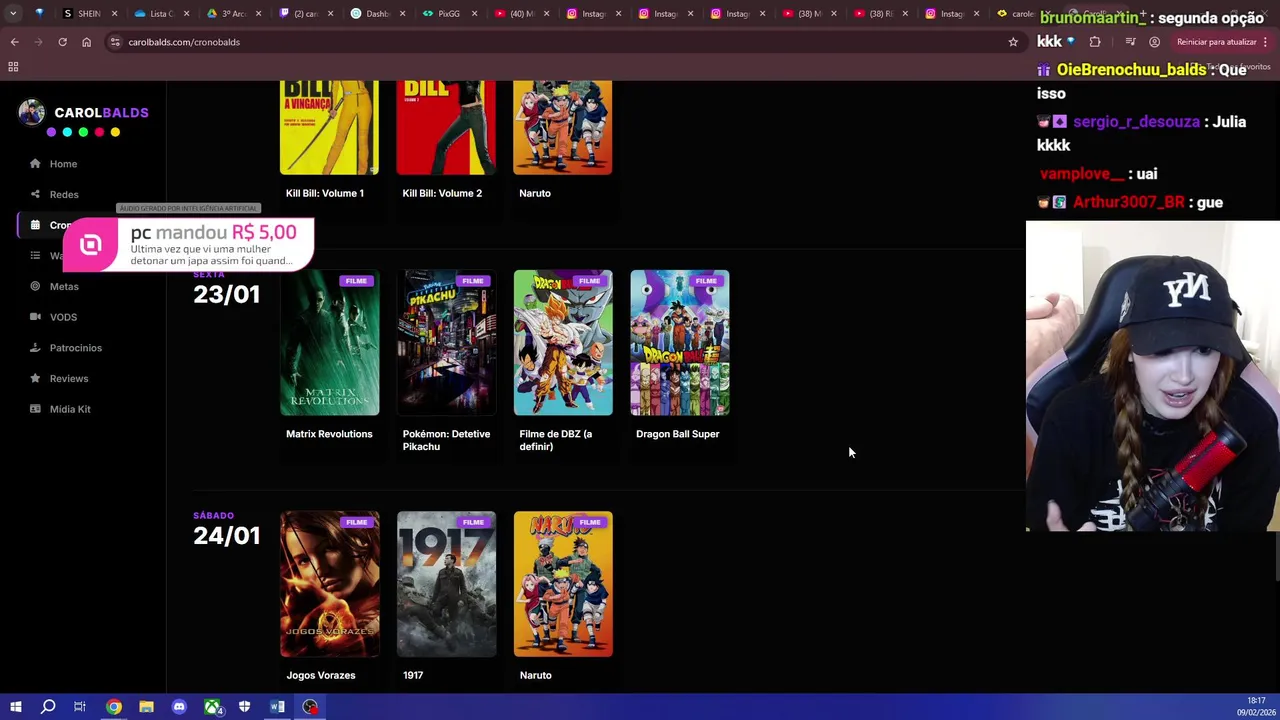The image size is (1280, 720).
Task: Click the Dragon Ball Super title
Action: [678, 434]
